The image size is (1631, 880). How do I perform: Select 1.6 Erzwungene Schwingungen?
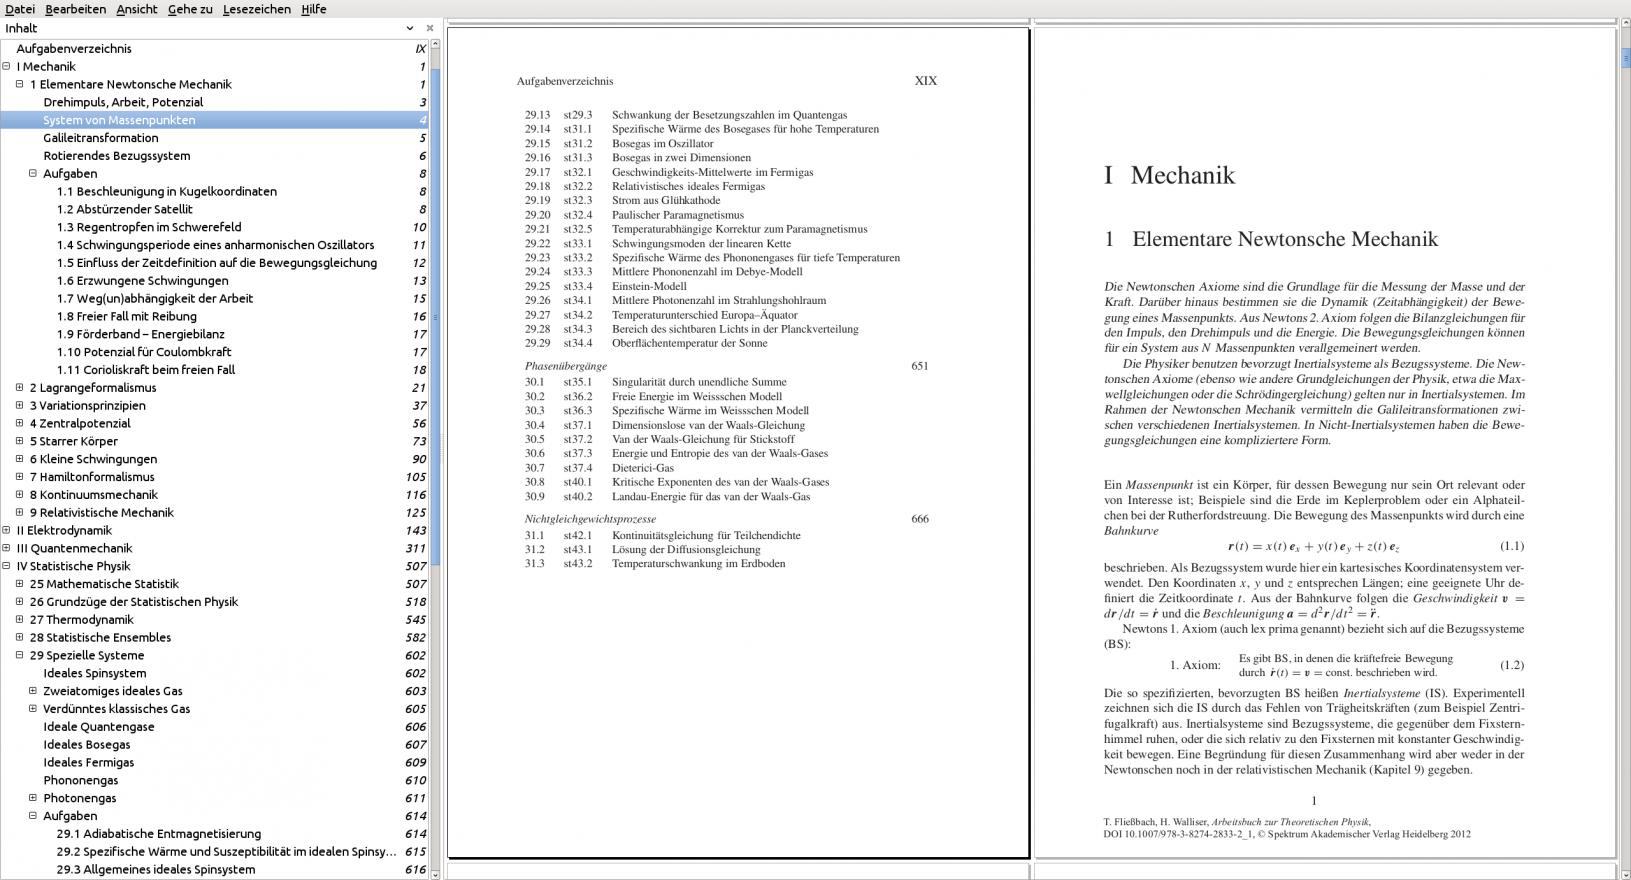[x=143, y=281]
